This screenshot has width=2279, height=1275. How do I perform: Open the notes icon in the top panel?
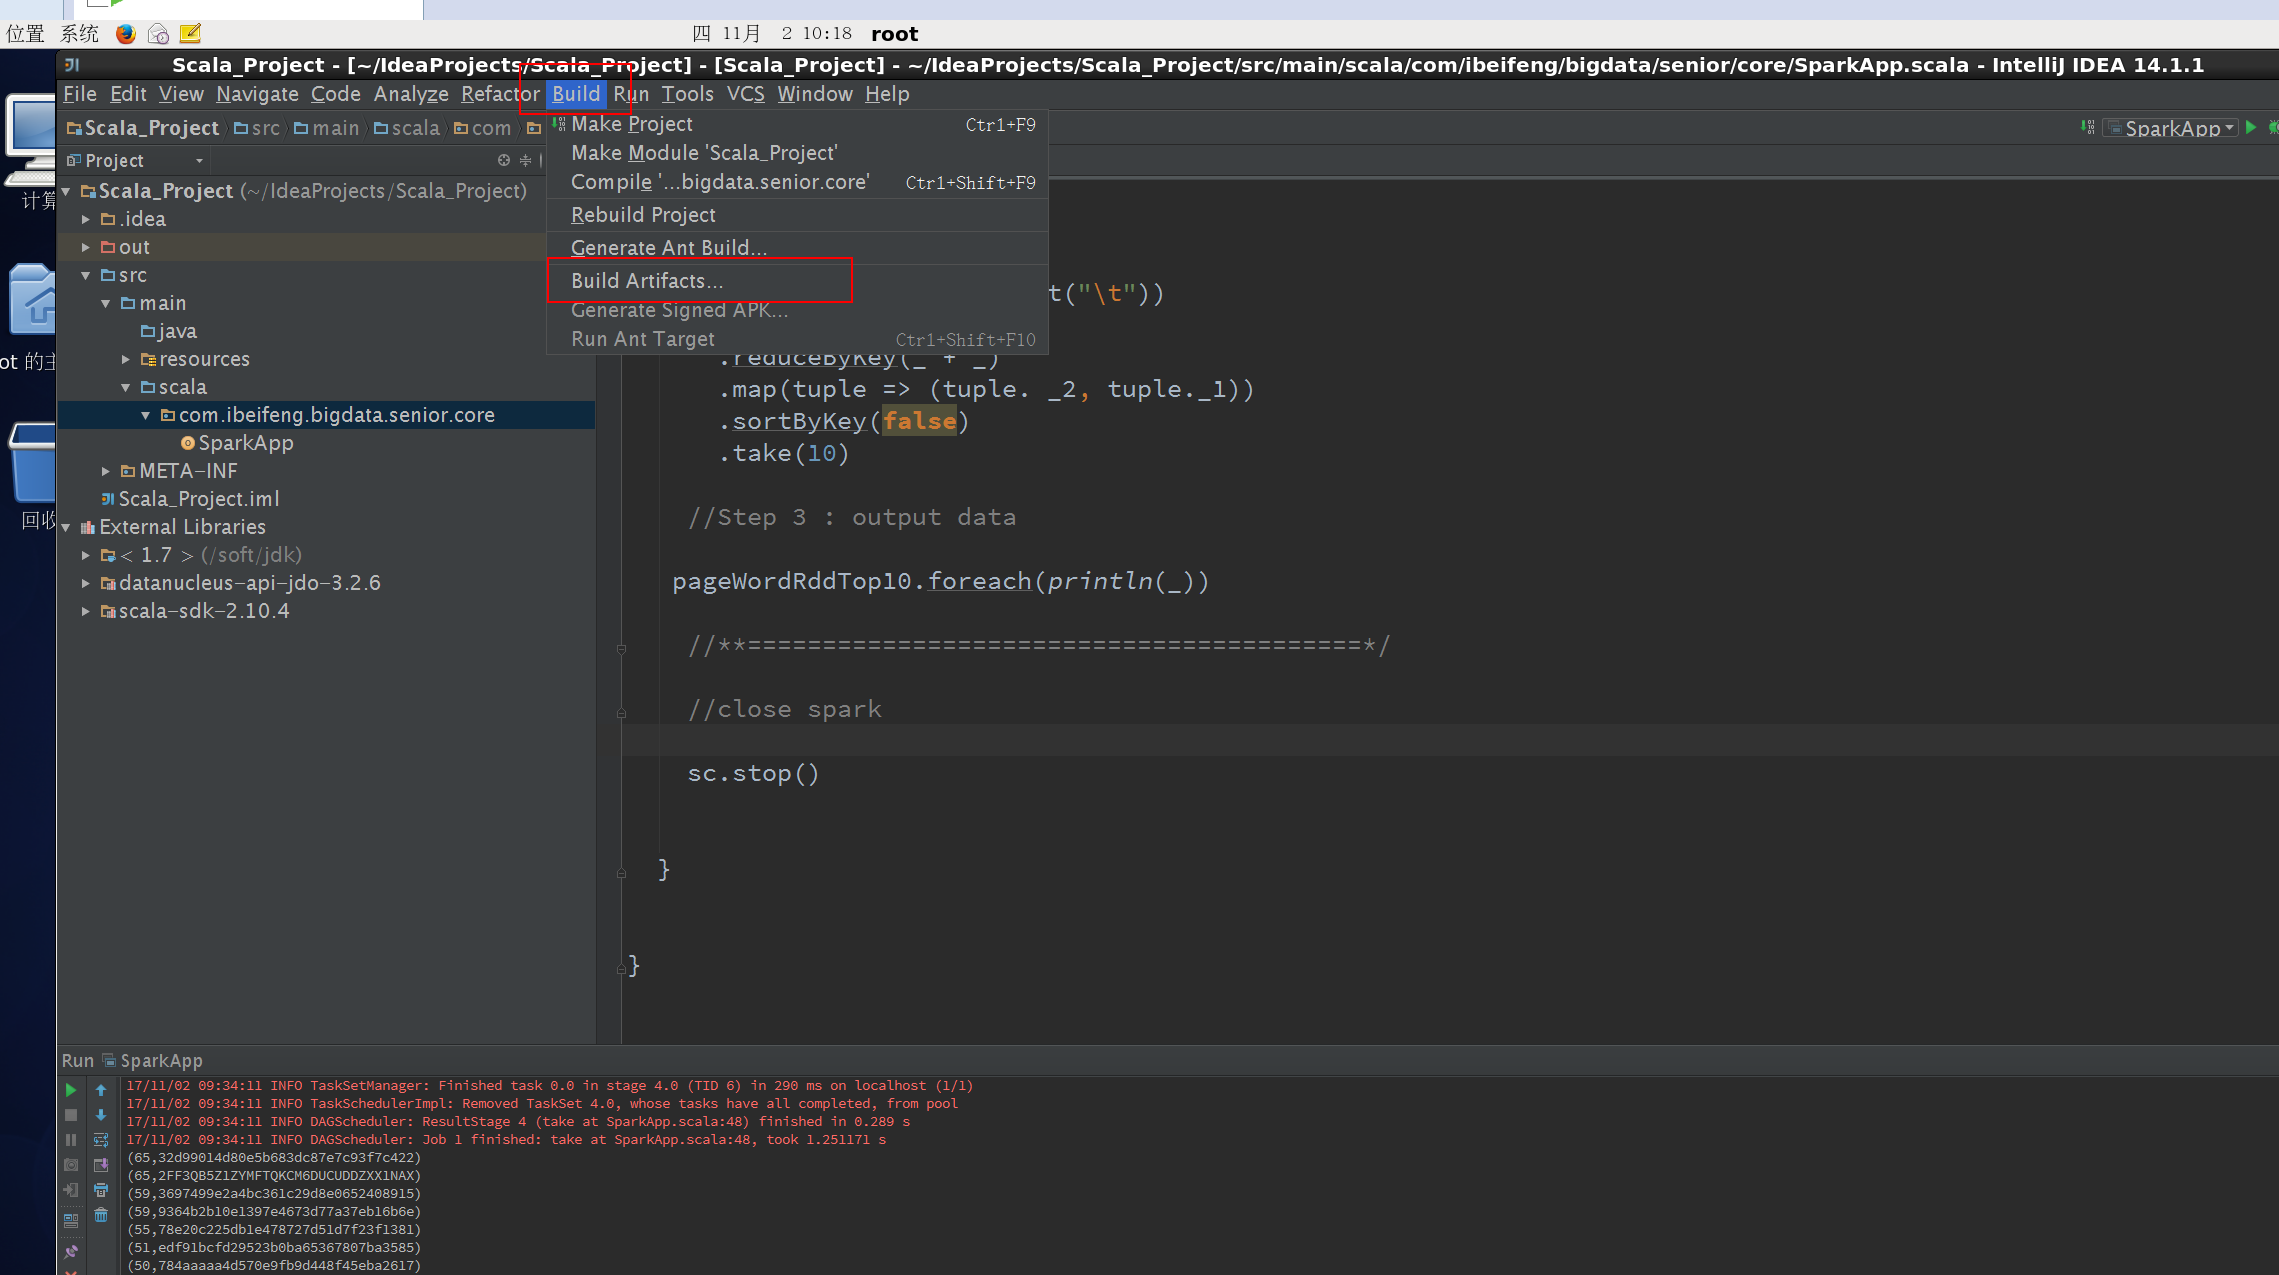click(x=190, y=33)
